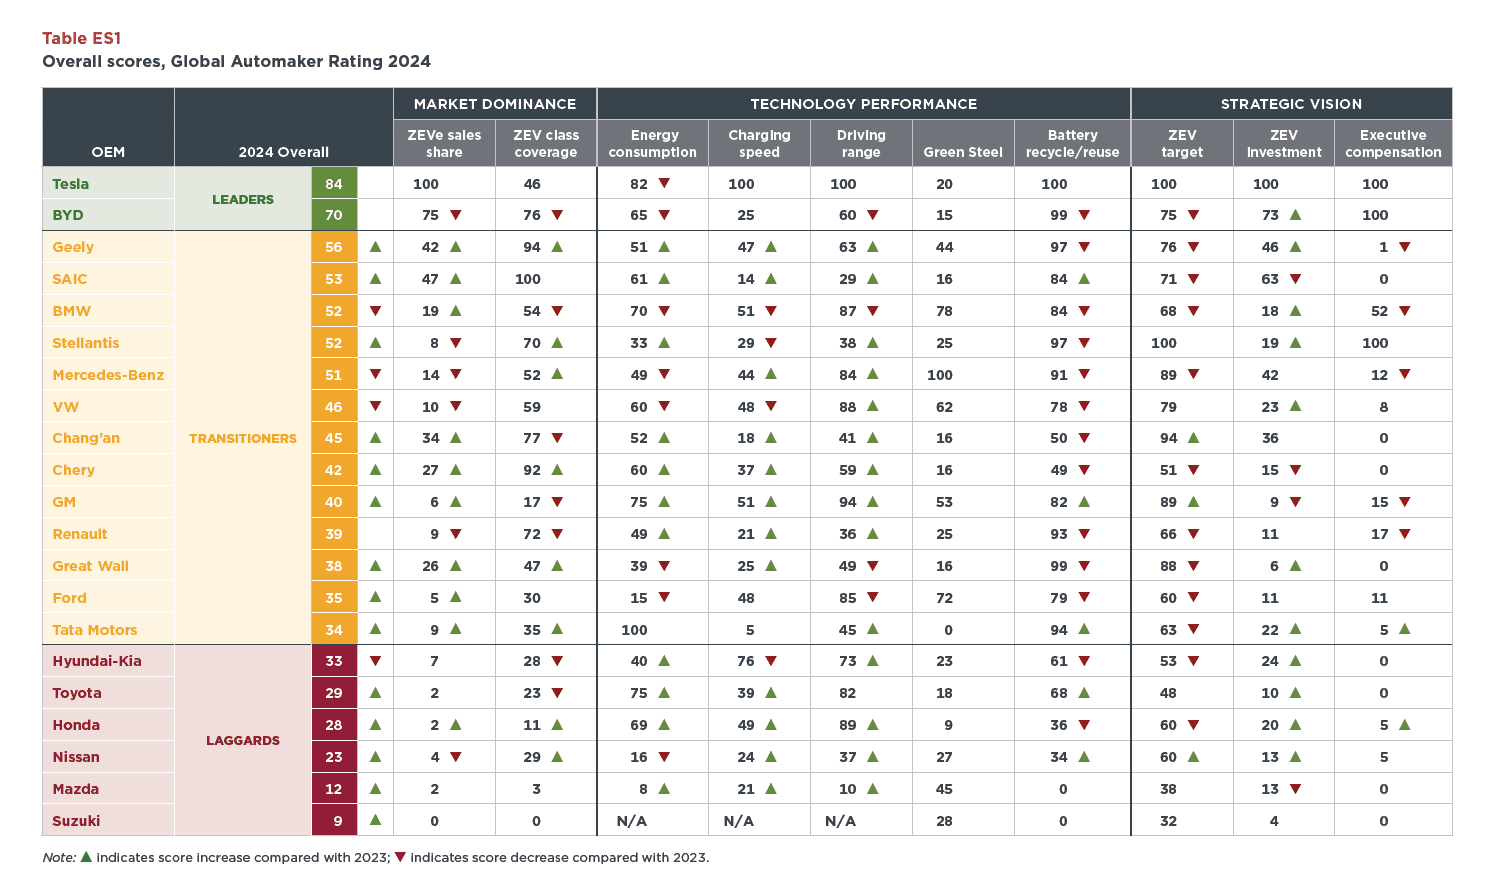Click the Table ES1 title

coord(81,38)
